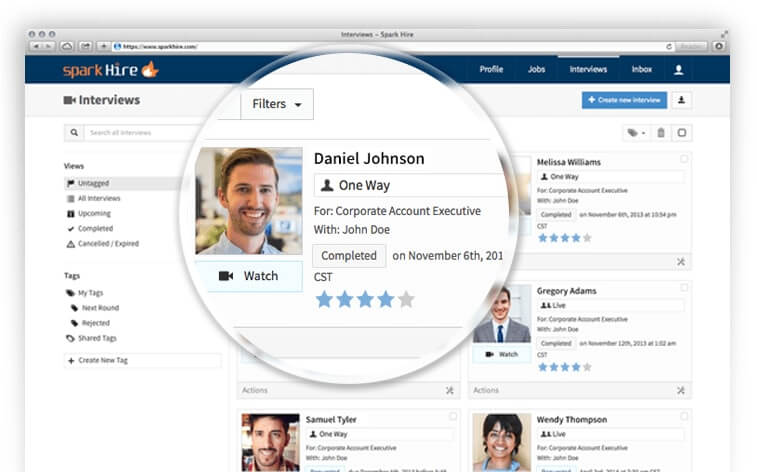This screenshot has width=757, height=472.
Task: Switch to the Interviews nav tab
Action: pyautogui.click(x=588, y=69)
